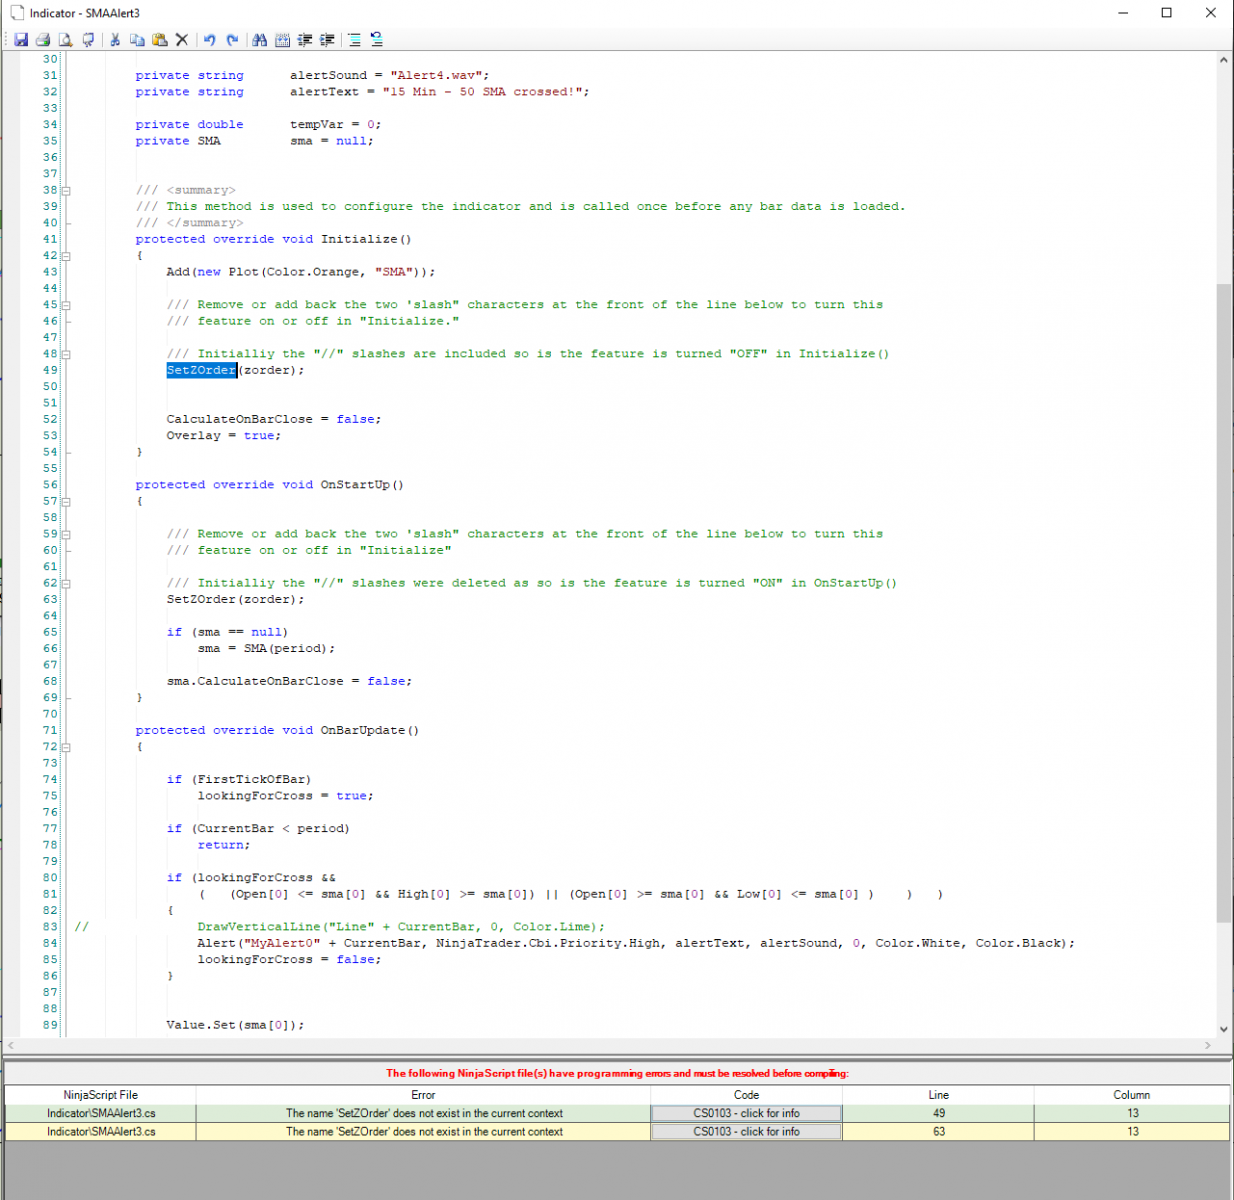1234x1200 pixels.
Task: Collapse the OnStartUp block at line 57
Action: [x=66, y=501]
